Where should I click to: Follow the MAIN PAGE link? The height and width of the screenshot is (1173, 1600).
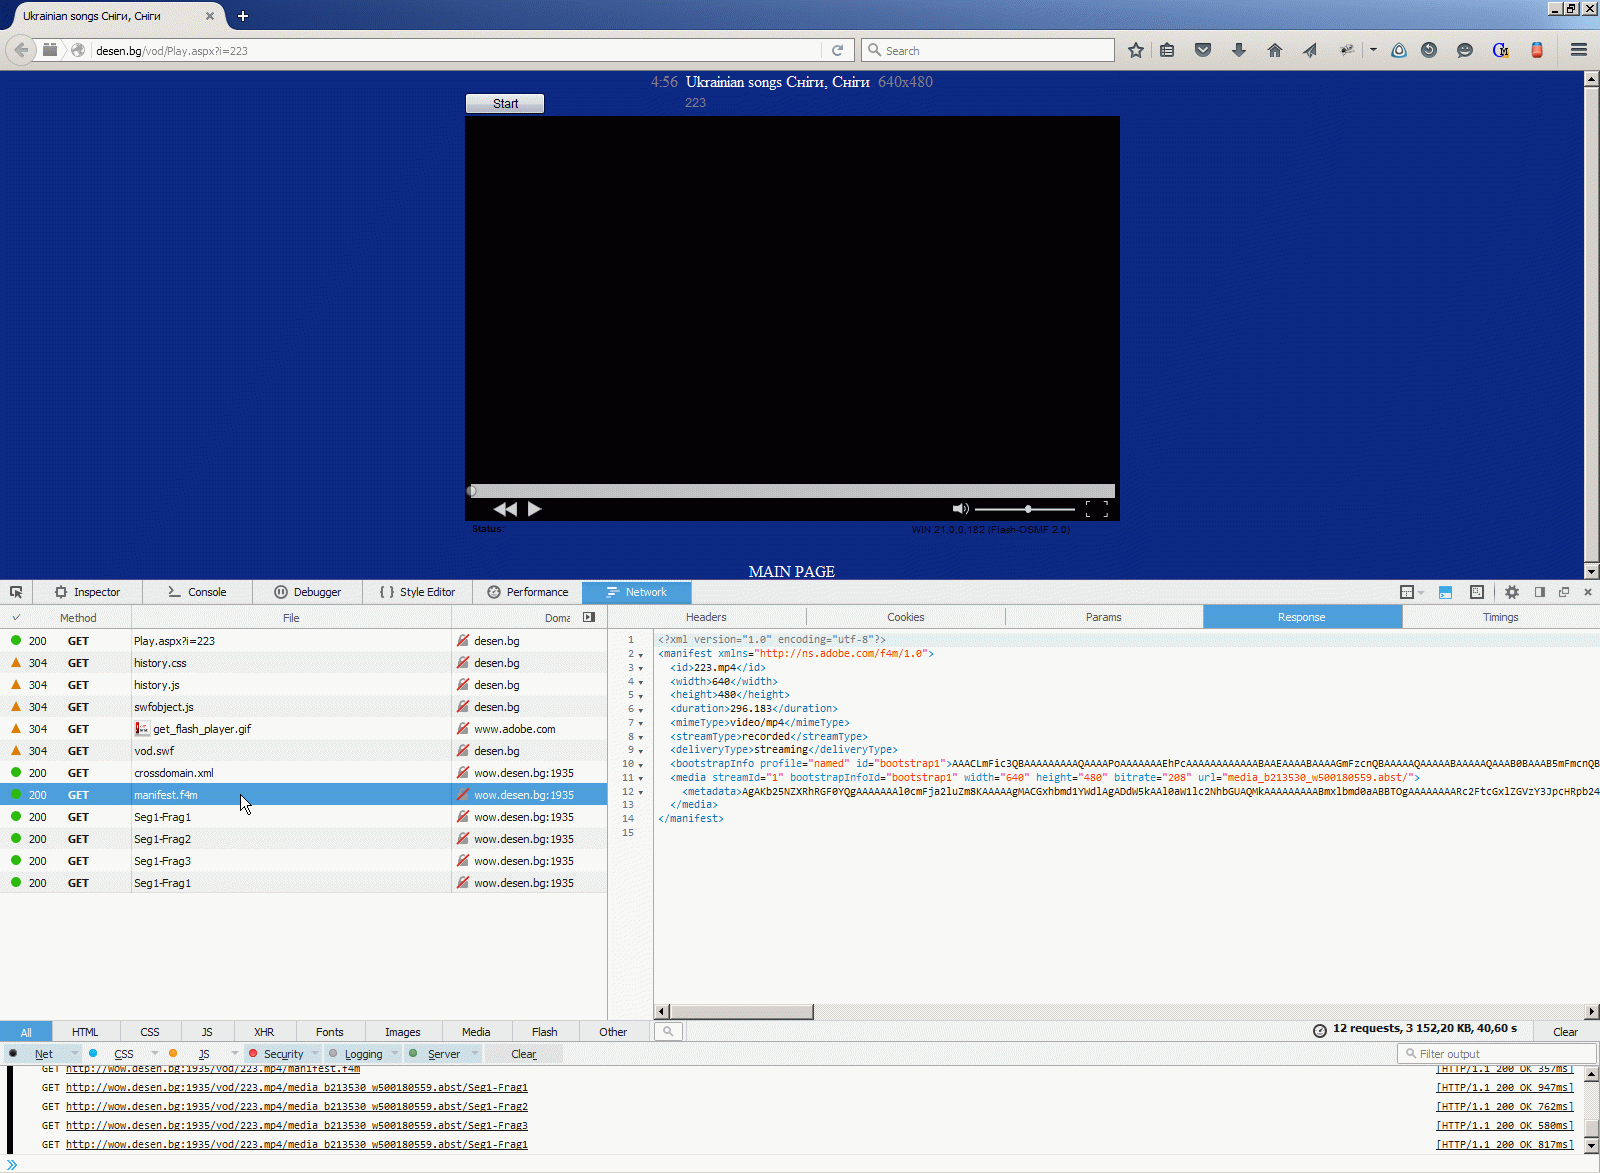pos(791,571)
